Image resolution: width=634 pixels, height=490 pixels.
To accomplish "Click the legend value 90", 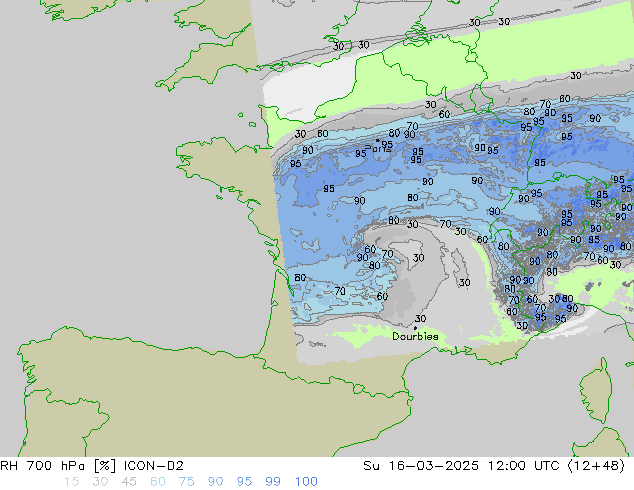I will click(215, 482).
